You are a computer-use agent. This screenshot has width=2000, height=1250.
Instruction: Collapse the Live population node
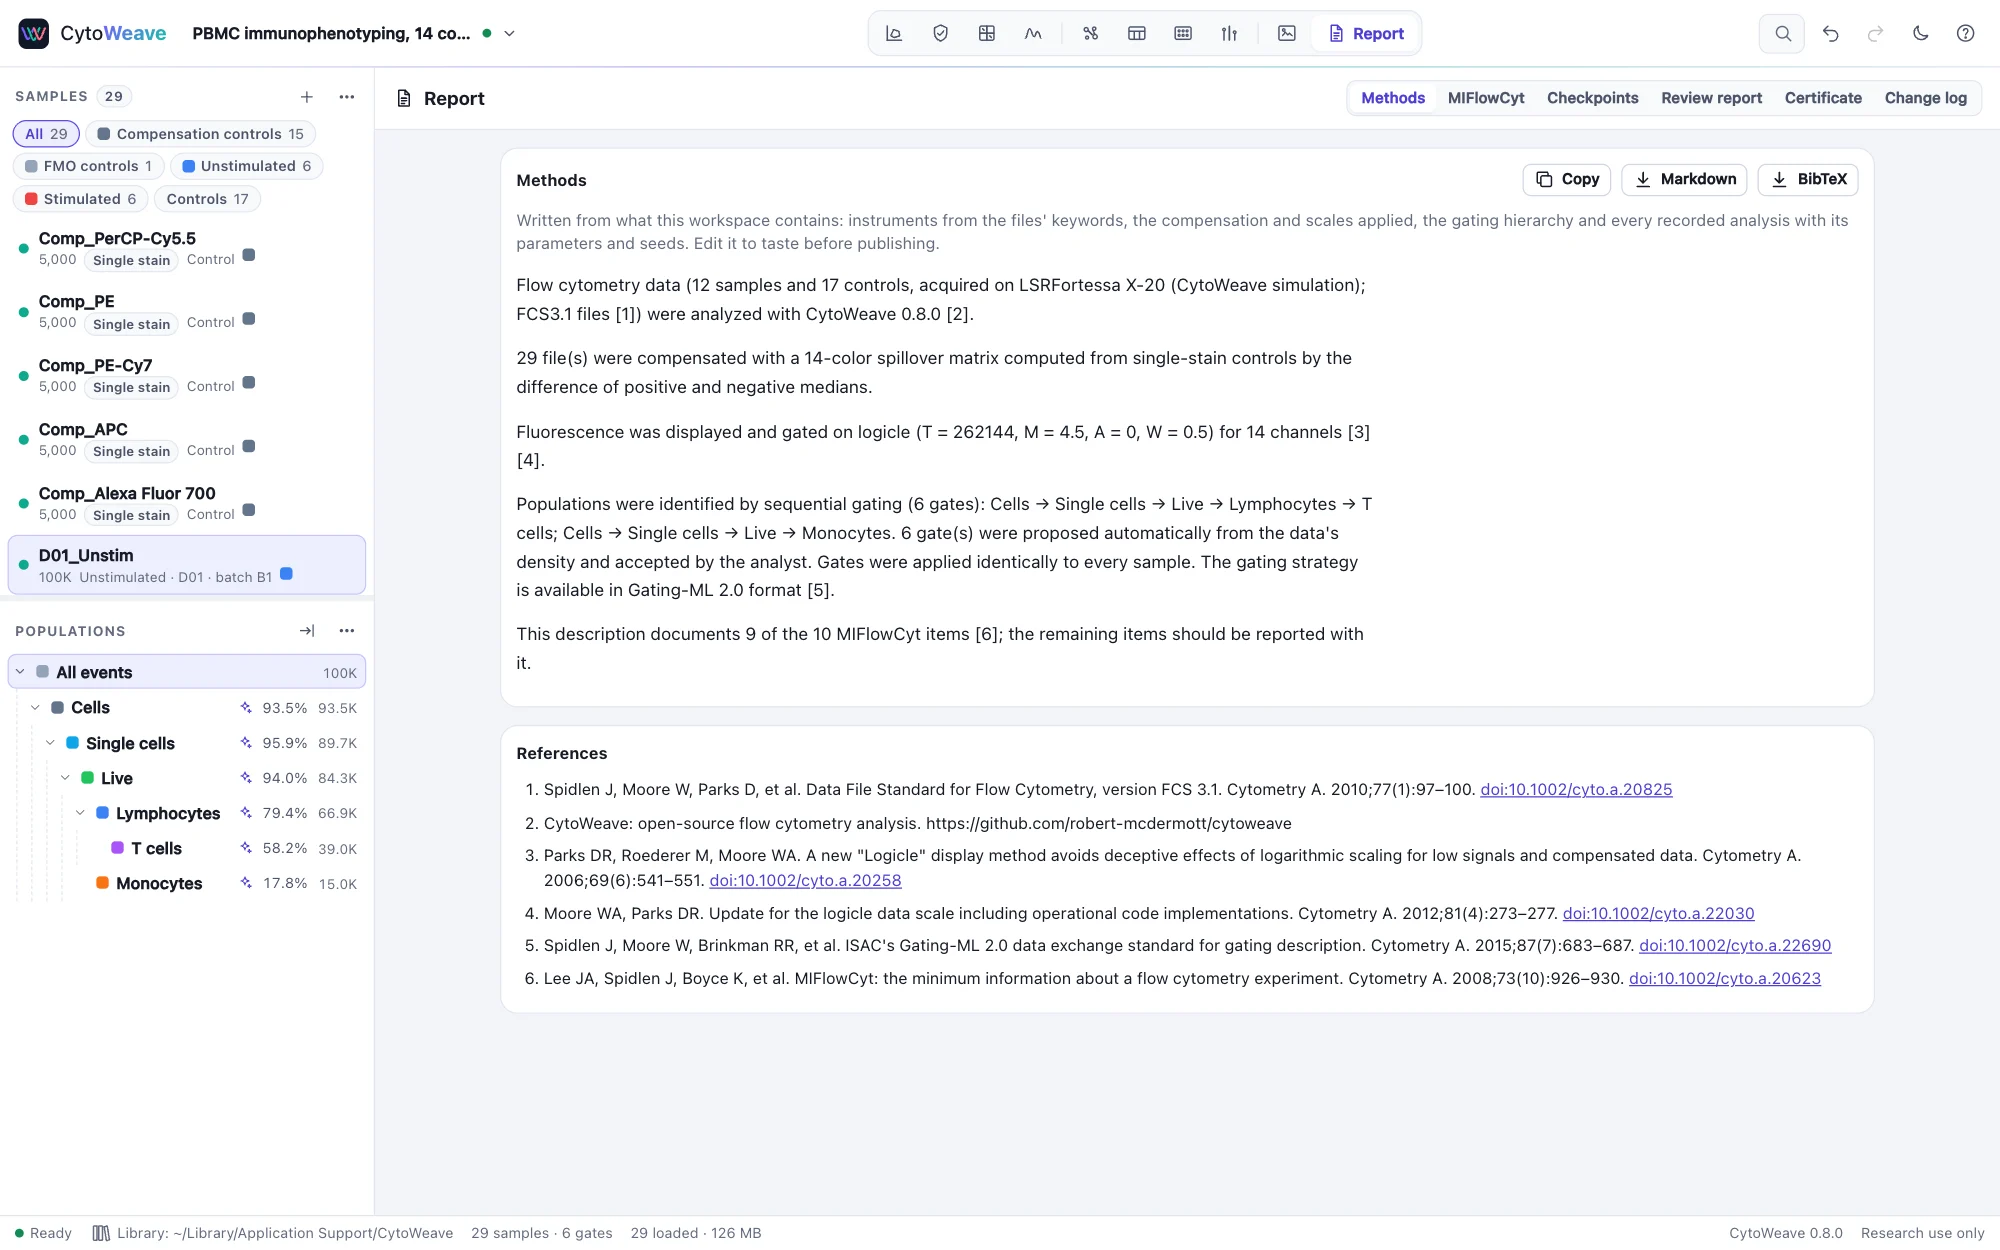point(65,778)
